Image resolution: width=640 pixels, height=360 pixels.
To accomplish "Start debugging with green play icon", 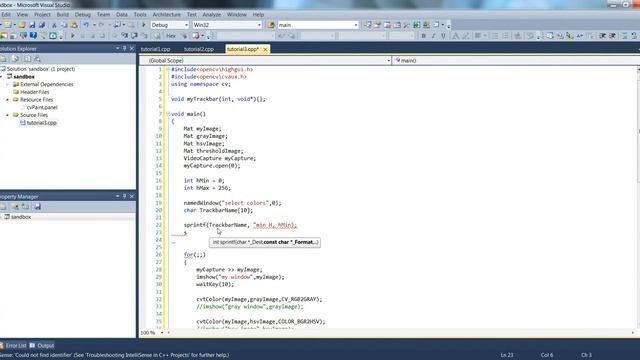I will point(144,25).
